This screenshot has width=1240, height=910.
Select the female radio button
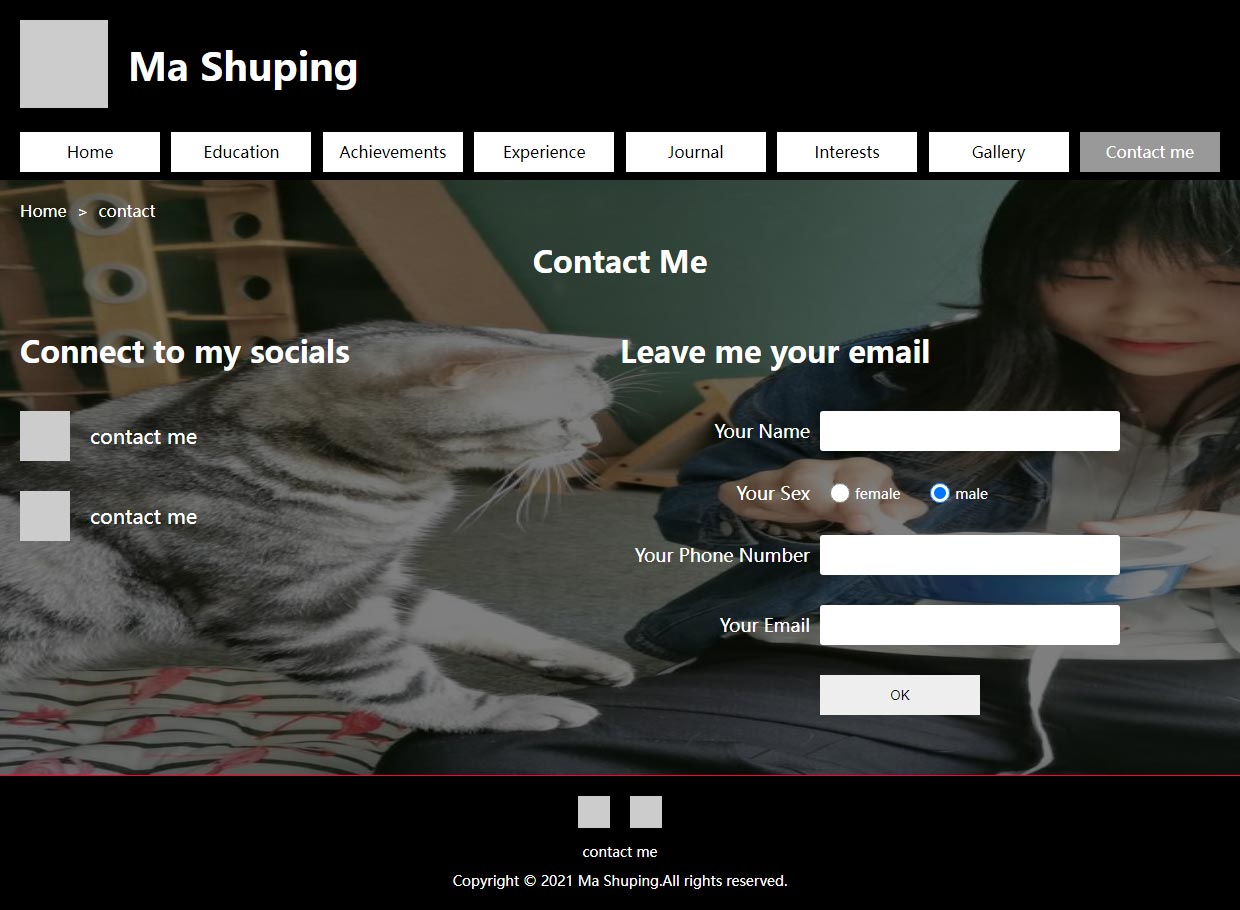[x=840, y=493]
